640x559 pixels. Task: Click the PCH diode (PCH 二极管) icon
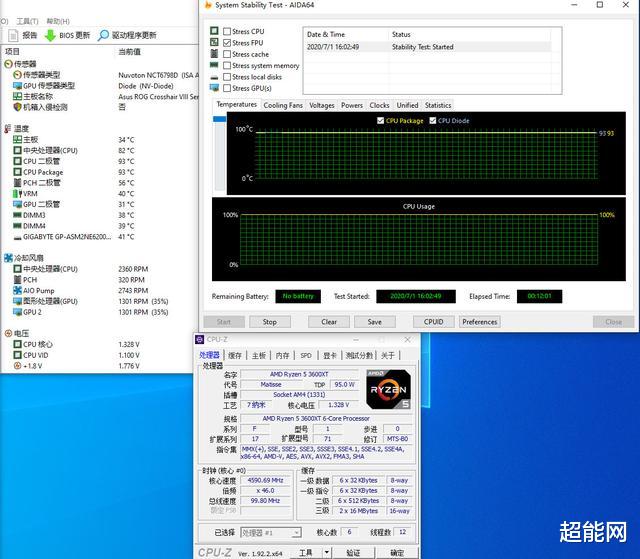click(17, 183)
